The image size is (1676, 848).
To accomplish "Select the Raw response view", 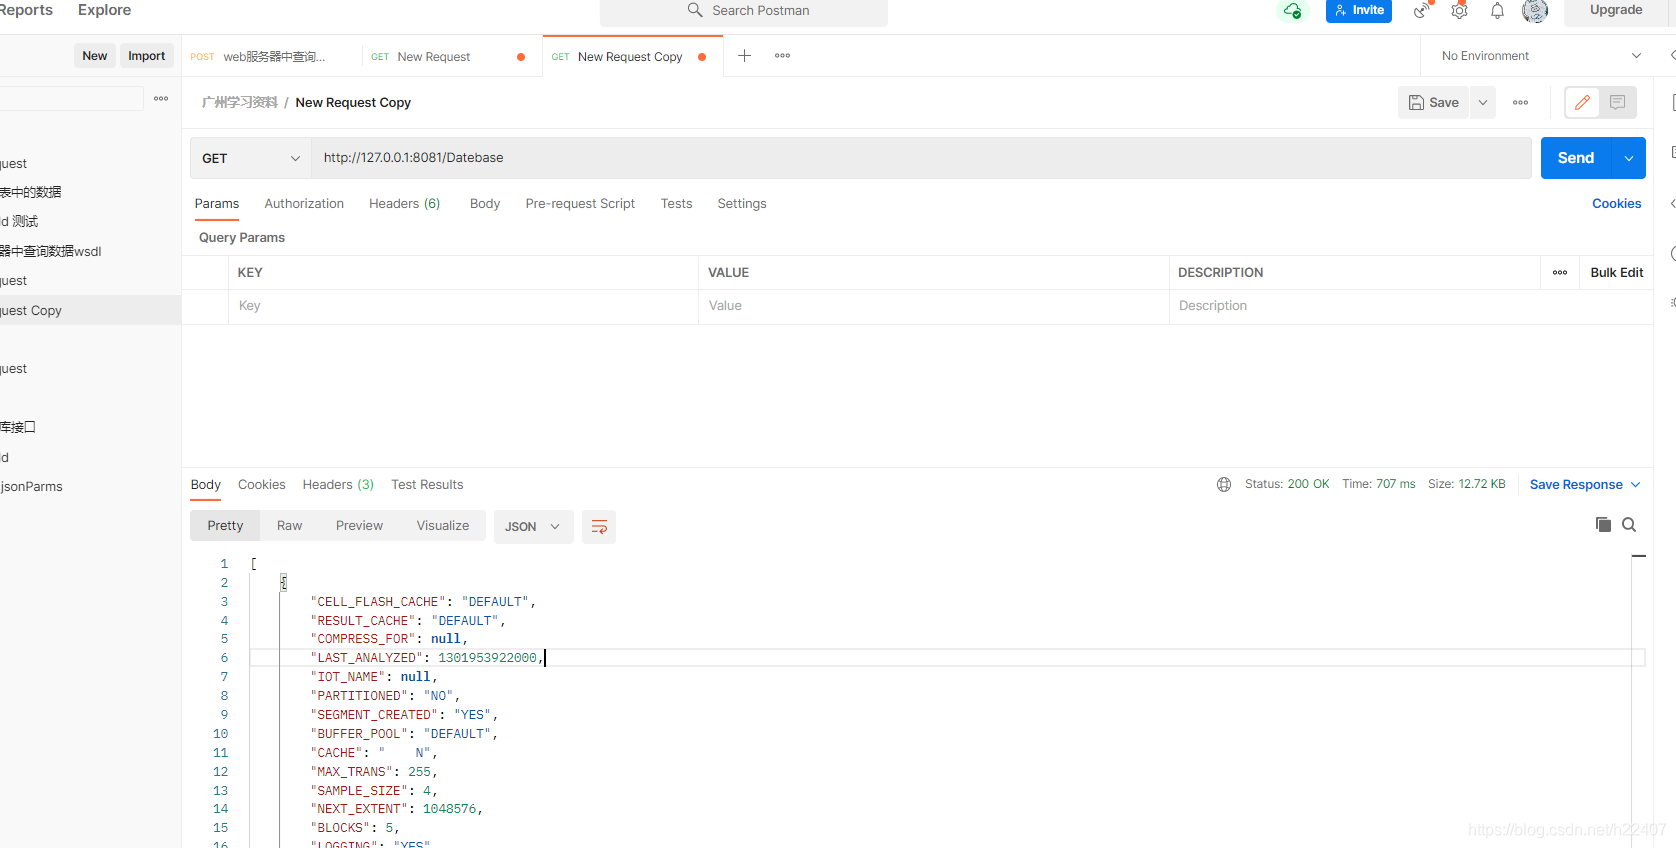I will [289, 526].
